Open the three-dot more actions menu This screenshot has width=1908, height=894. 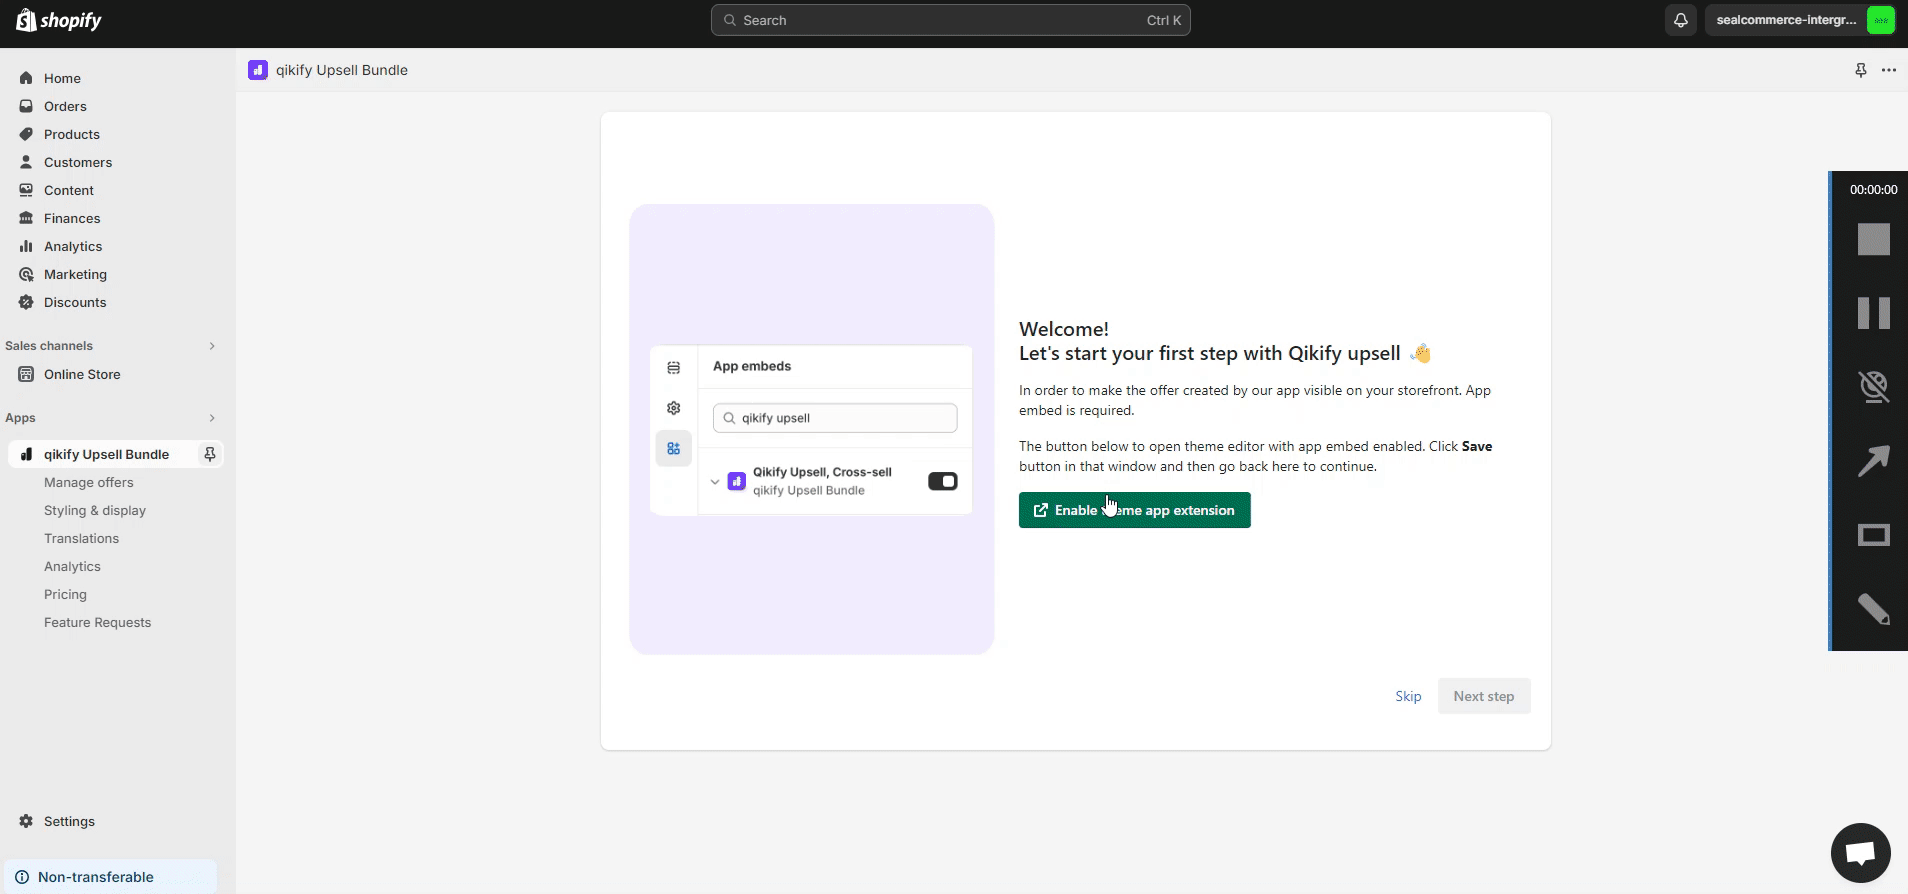(x=1889, y=70)
